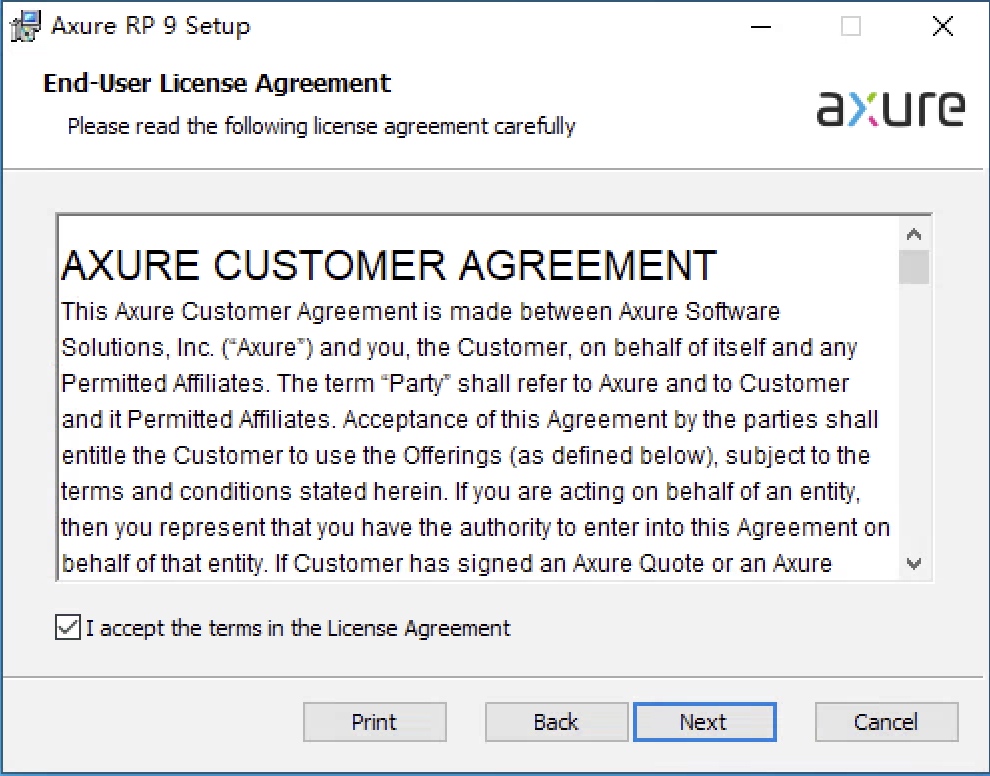Cancel the Axure RP 9 installation
Screen dimensions: 990x776
point(886,722)
